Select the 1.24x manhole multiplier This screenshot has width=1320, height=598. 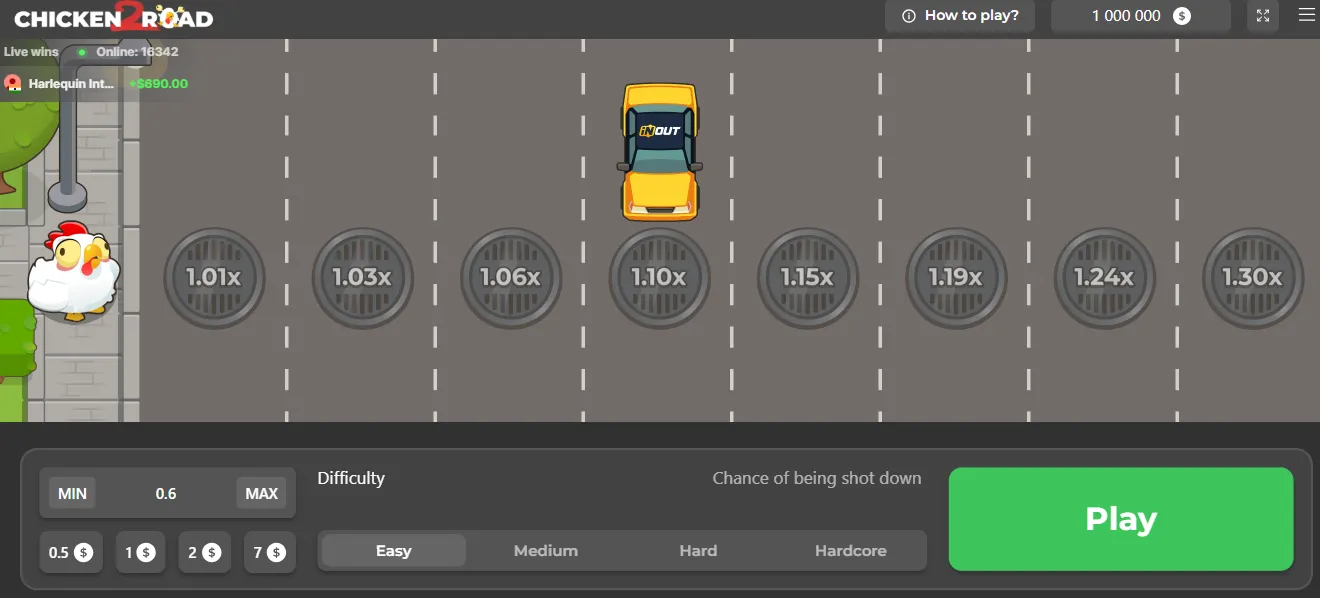(1104, 278)
